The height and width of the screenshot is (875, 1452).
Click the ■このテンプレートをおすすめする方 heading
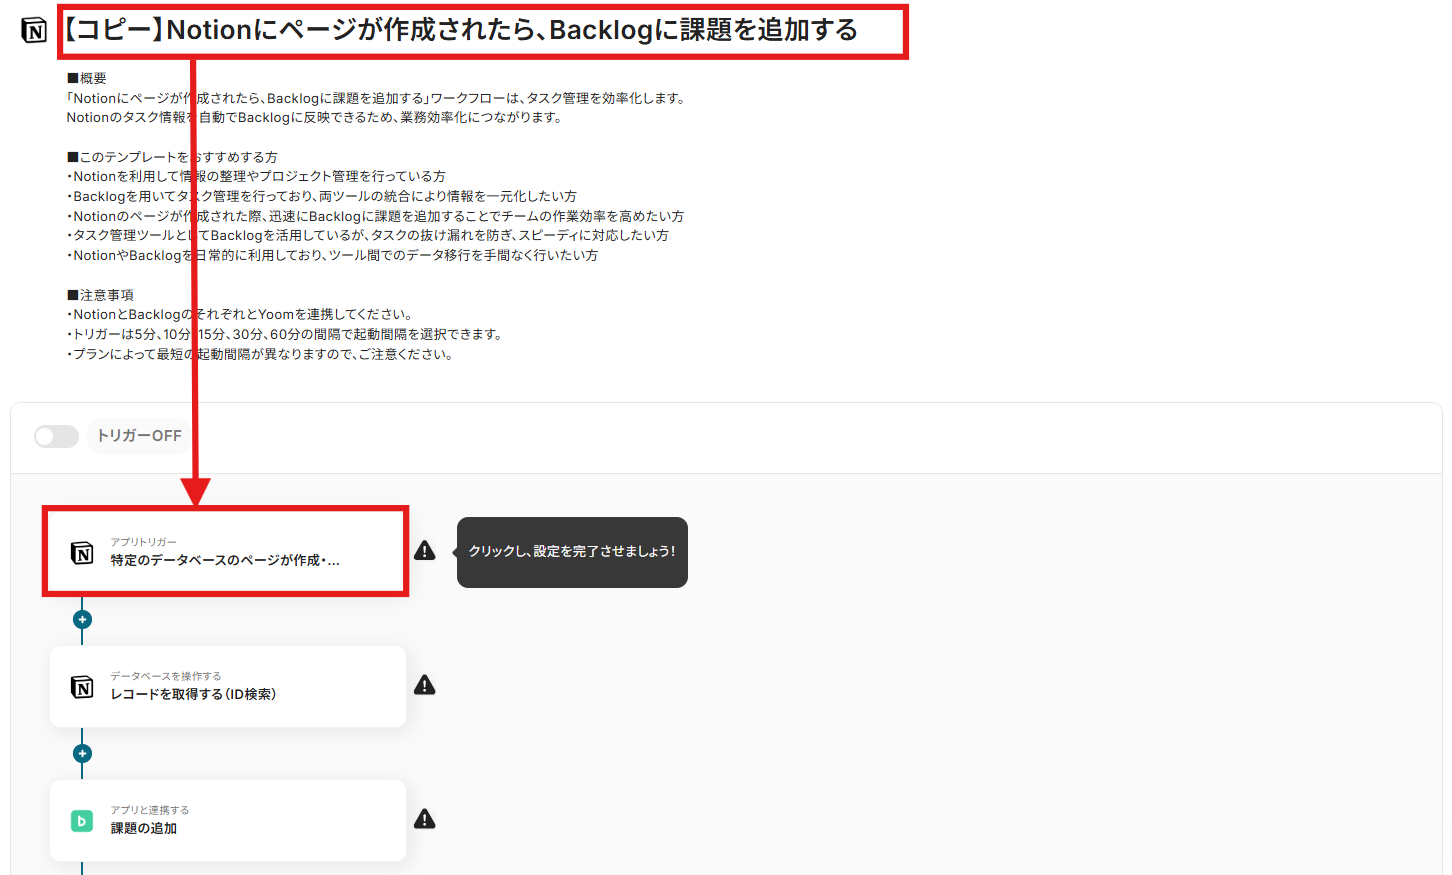172,157
